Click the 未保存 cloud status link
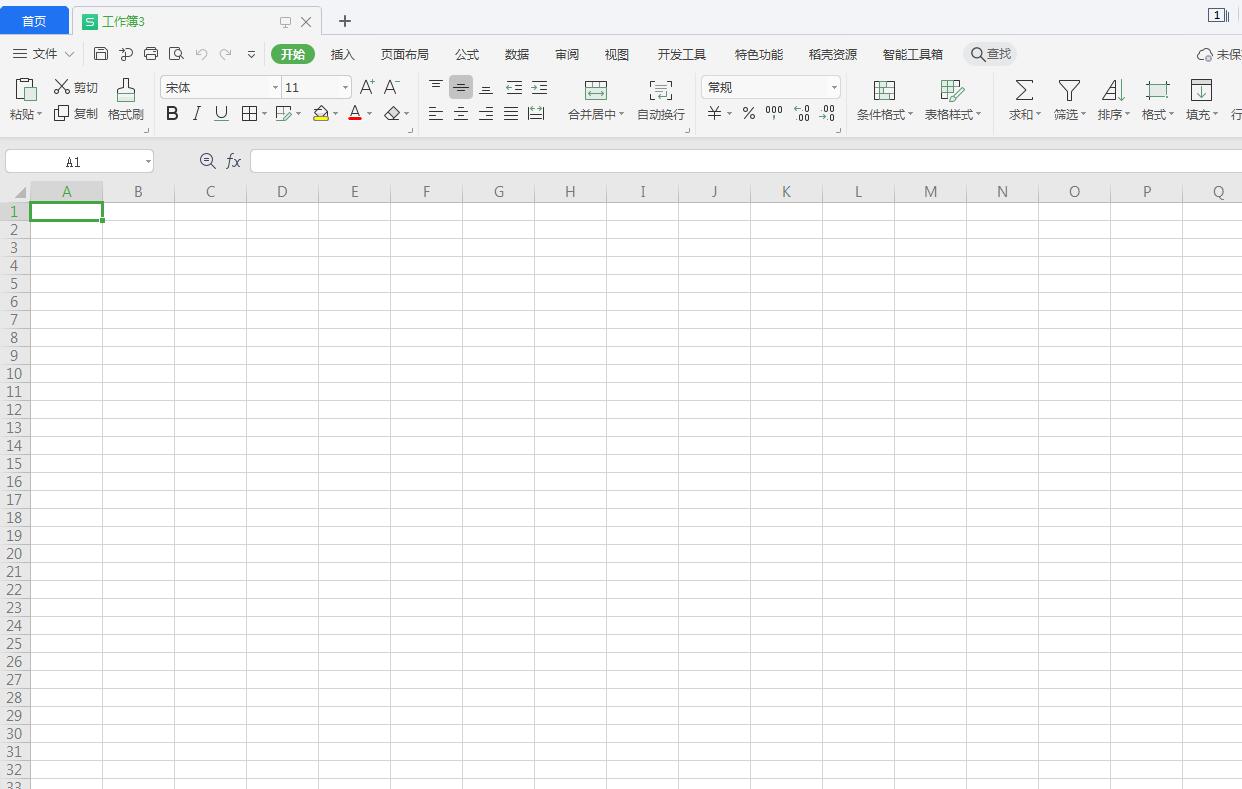 (1220, 54)
